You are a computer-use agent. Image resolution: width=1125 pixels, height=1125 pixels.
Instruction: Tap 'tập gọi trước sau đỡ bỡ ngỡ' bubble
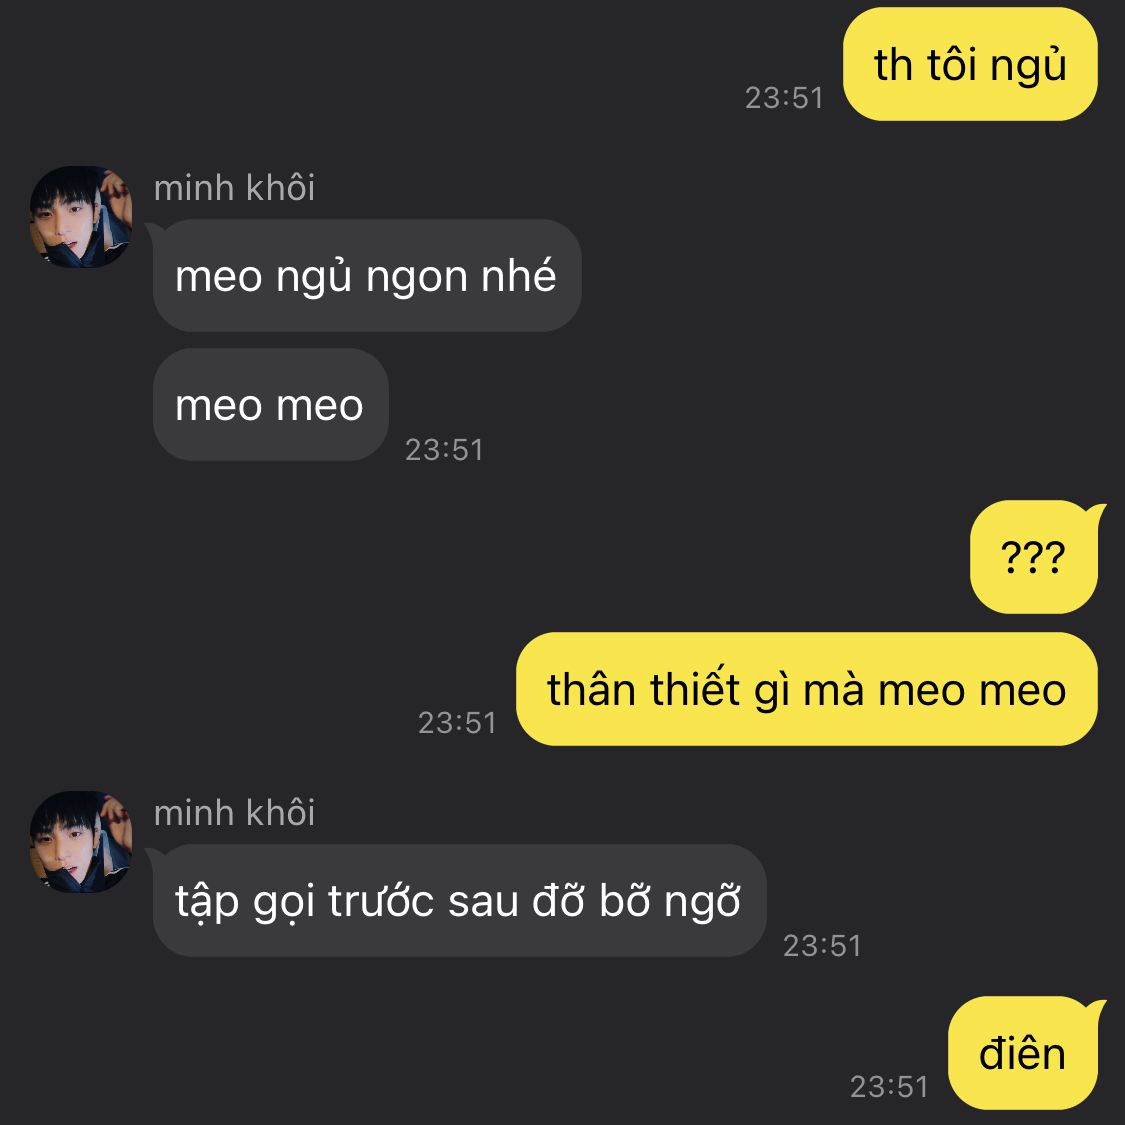[459, 900]
